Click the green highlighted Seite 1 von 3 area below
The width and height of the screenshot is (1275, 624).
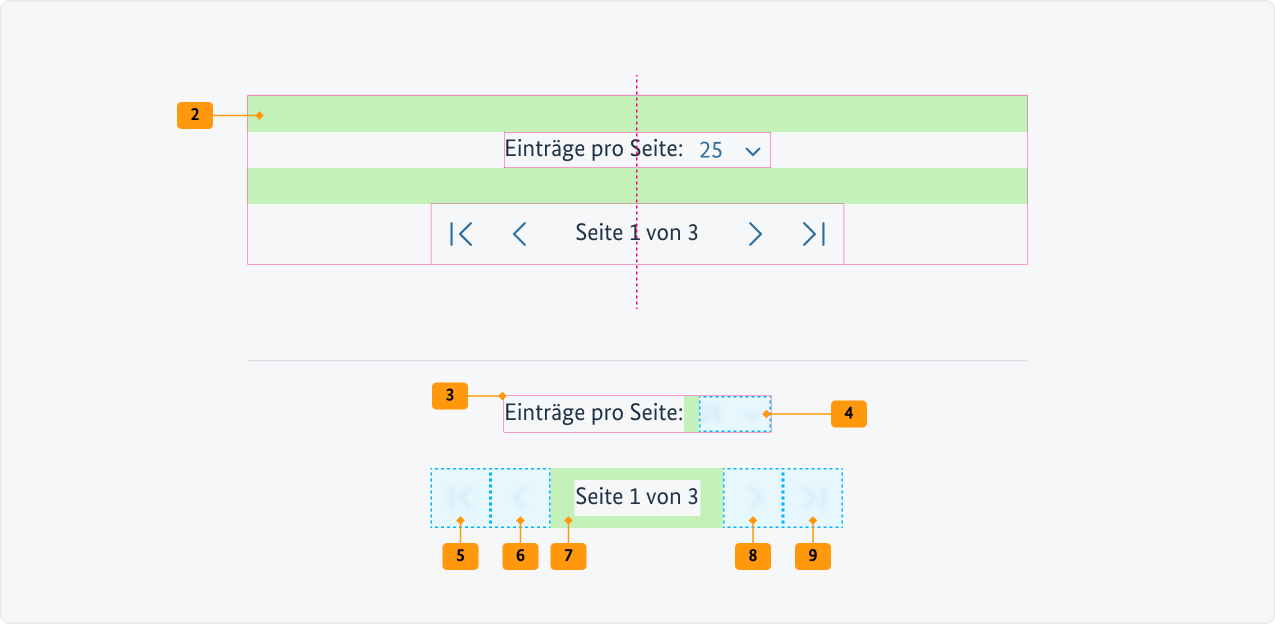tap(636, 495)
